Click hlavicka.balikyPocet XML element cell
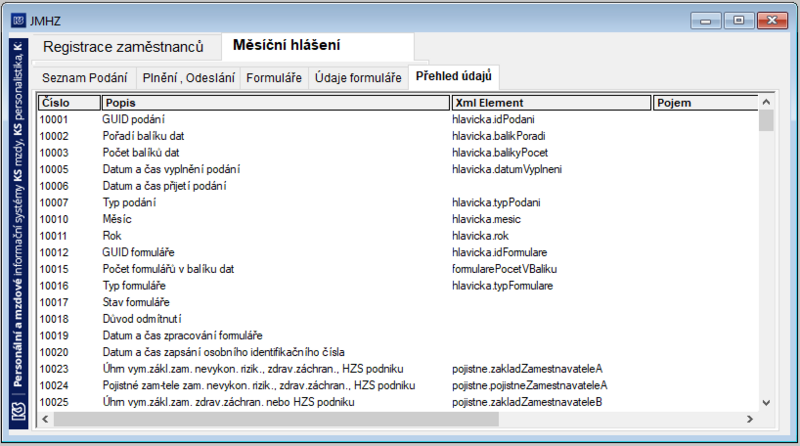This screenshot has width=800, height=446. click(500, 153)
